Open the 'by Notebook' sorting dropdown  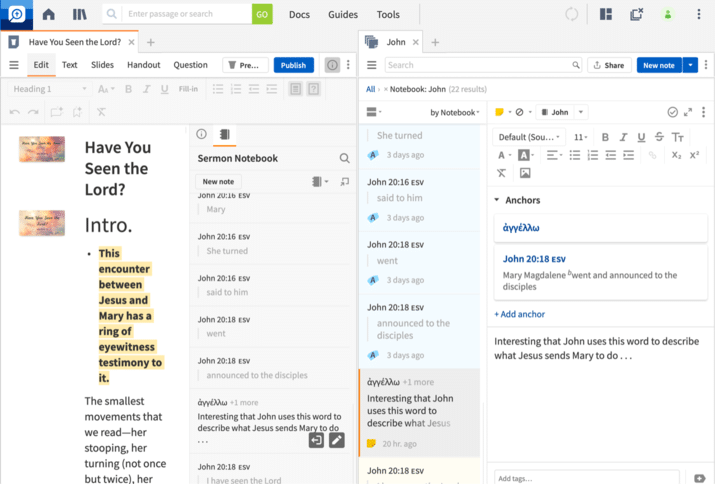[x=455, y=112]
